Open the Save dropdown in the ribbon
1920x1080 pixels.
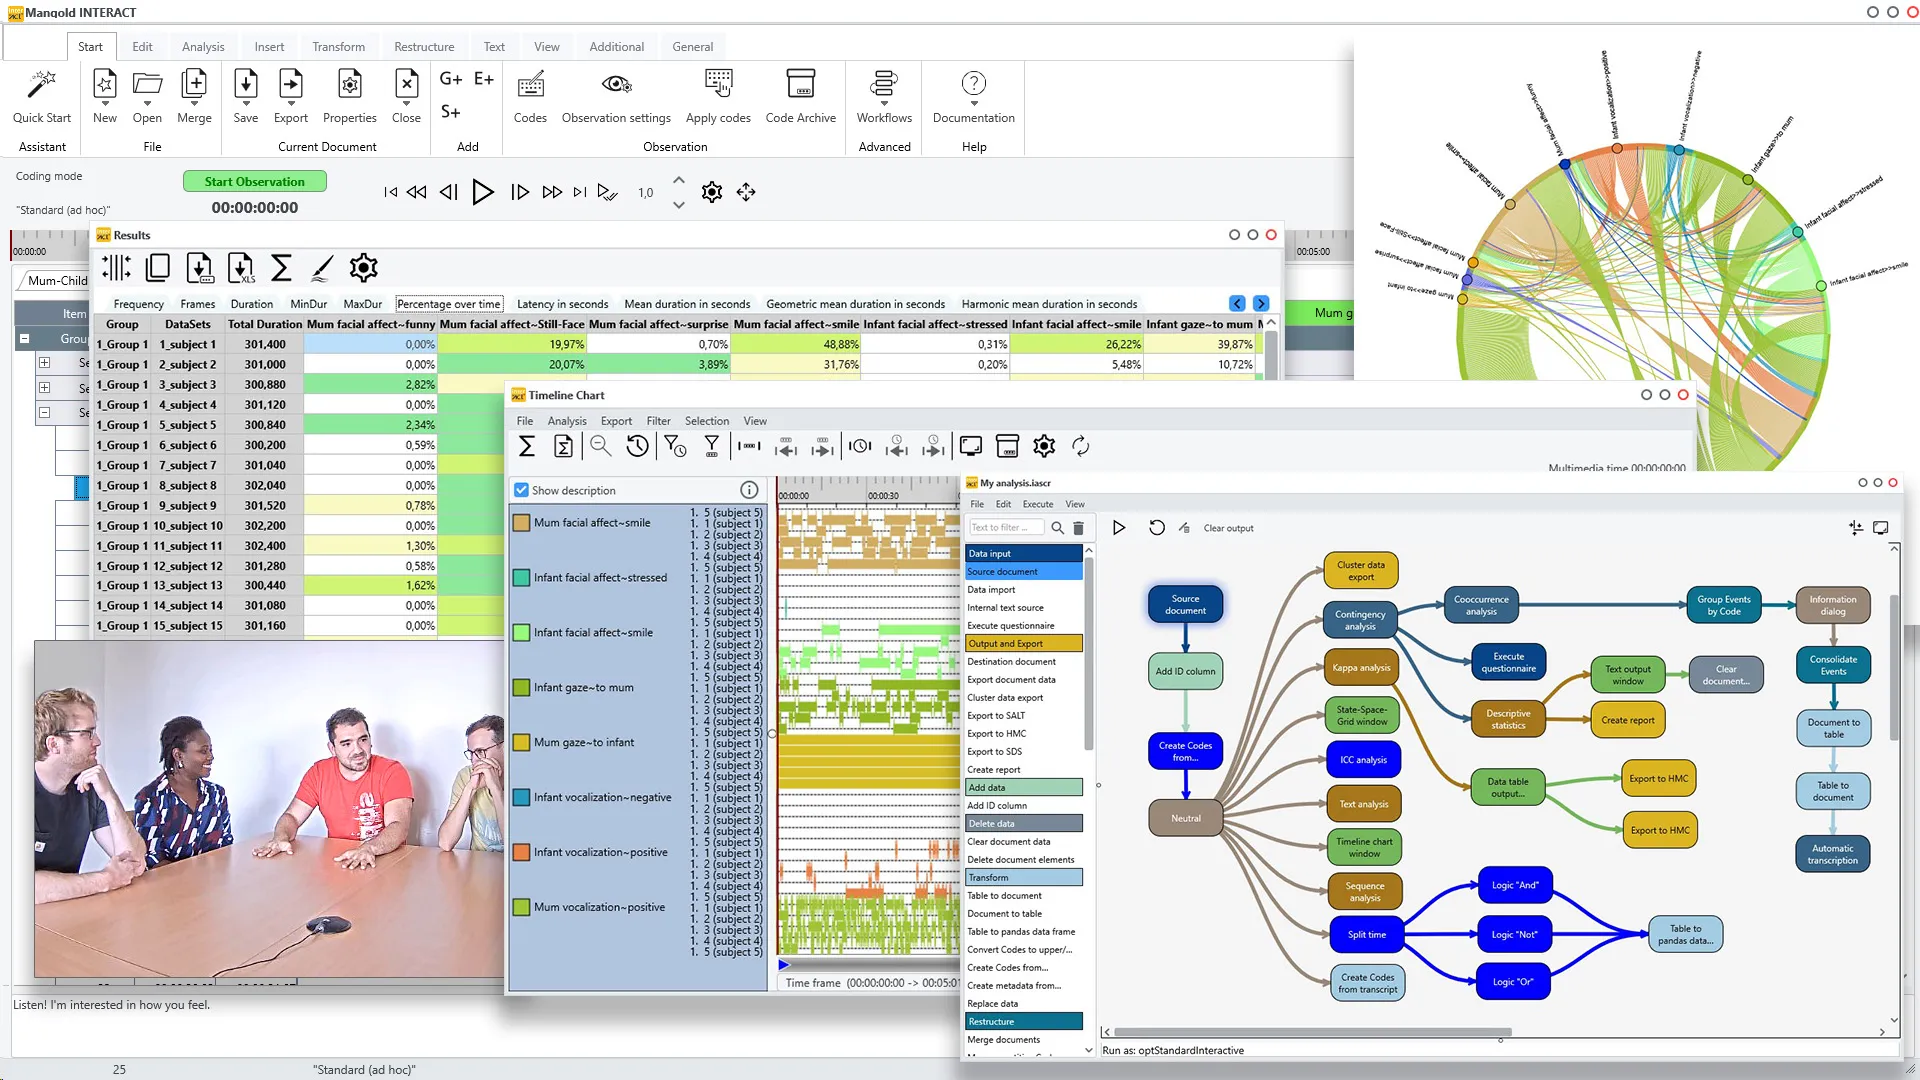point(246,102)
